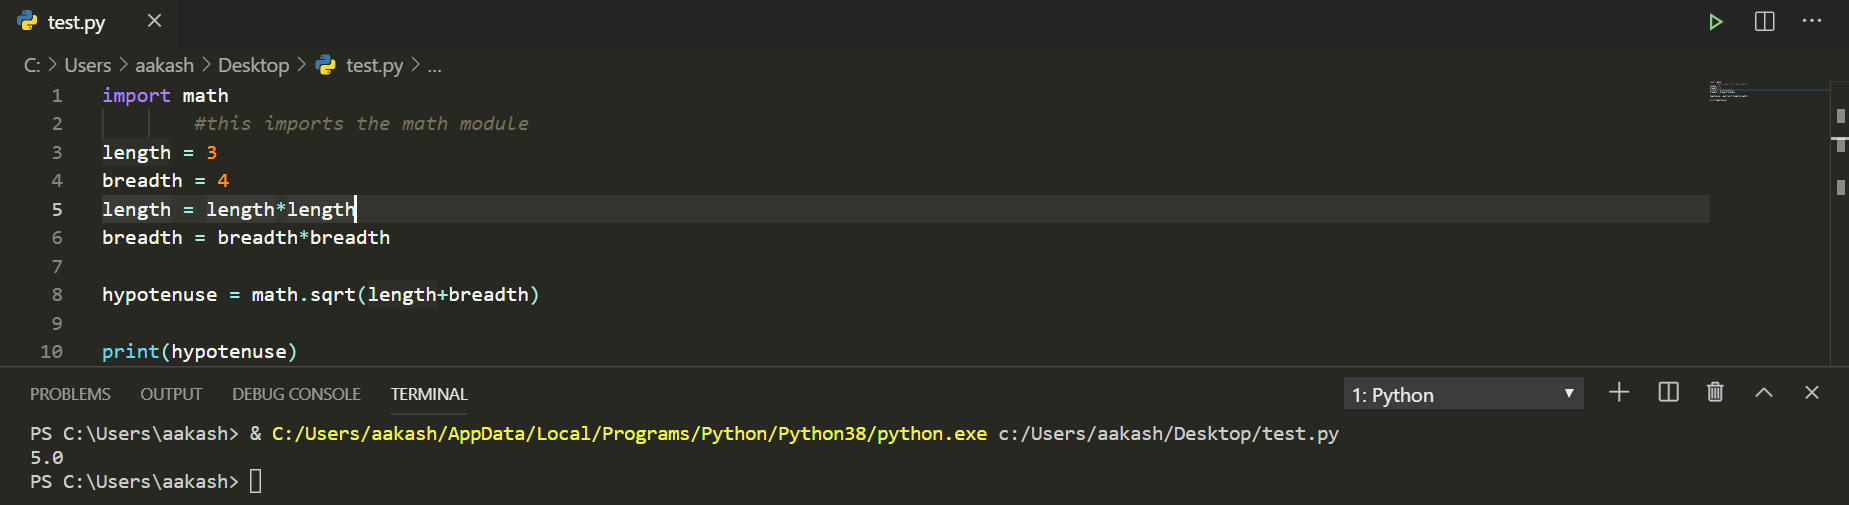Screen dimensions: 1849x505
Task: Open the '1: Python' terminal selector dropdown
Action: pos(1463,394)
